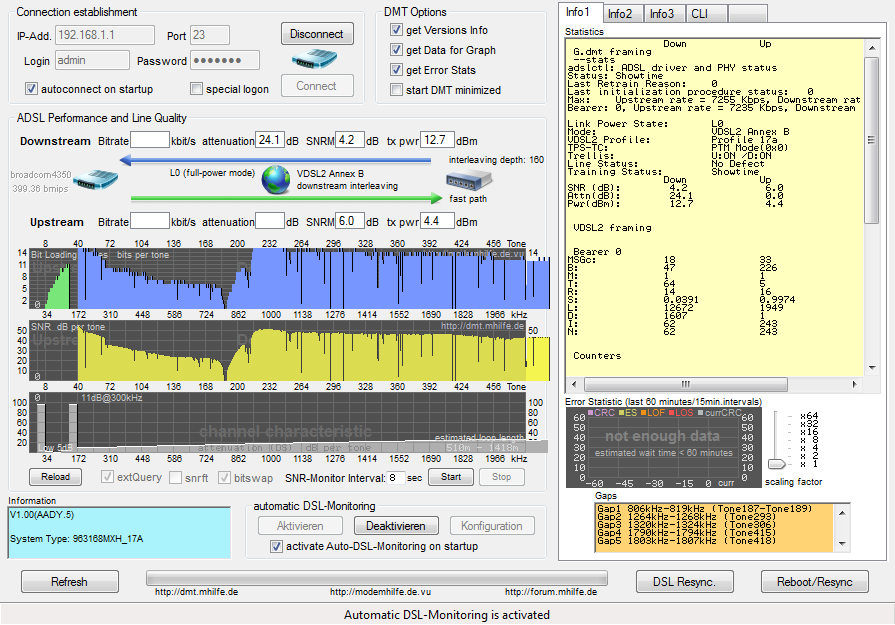Screen dimensions: 895x625
Task: Click the Disconnect button
Action: coord(317,34)
